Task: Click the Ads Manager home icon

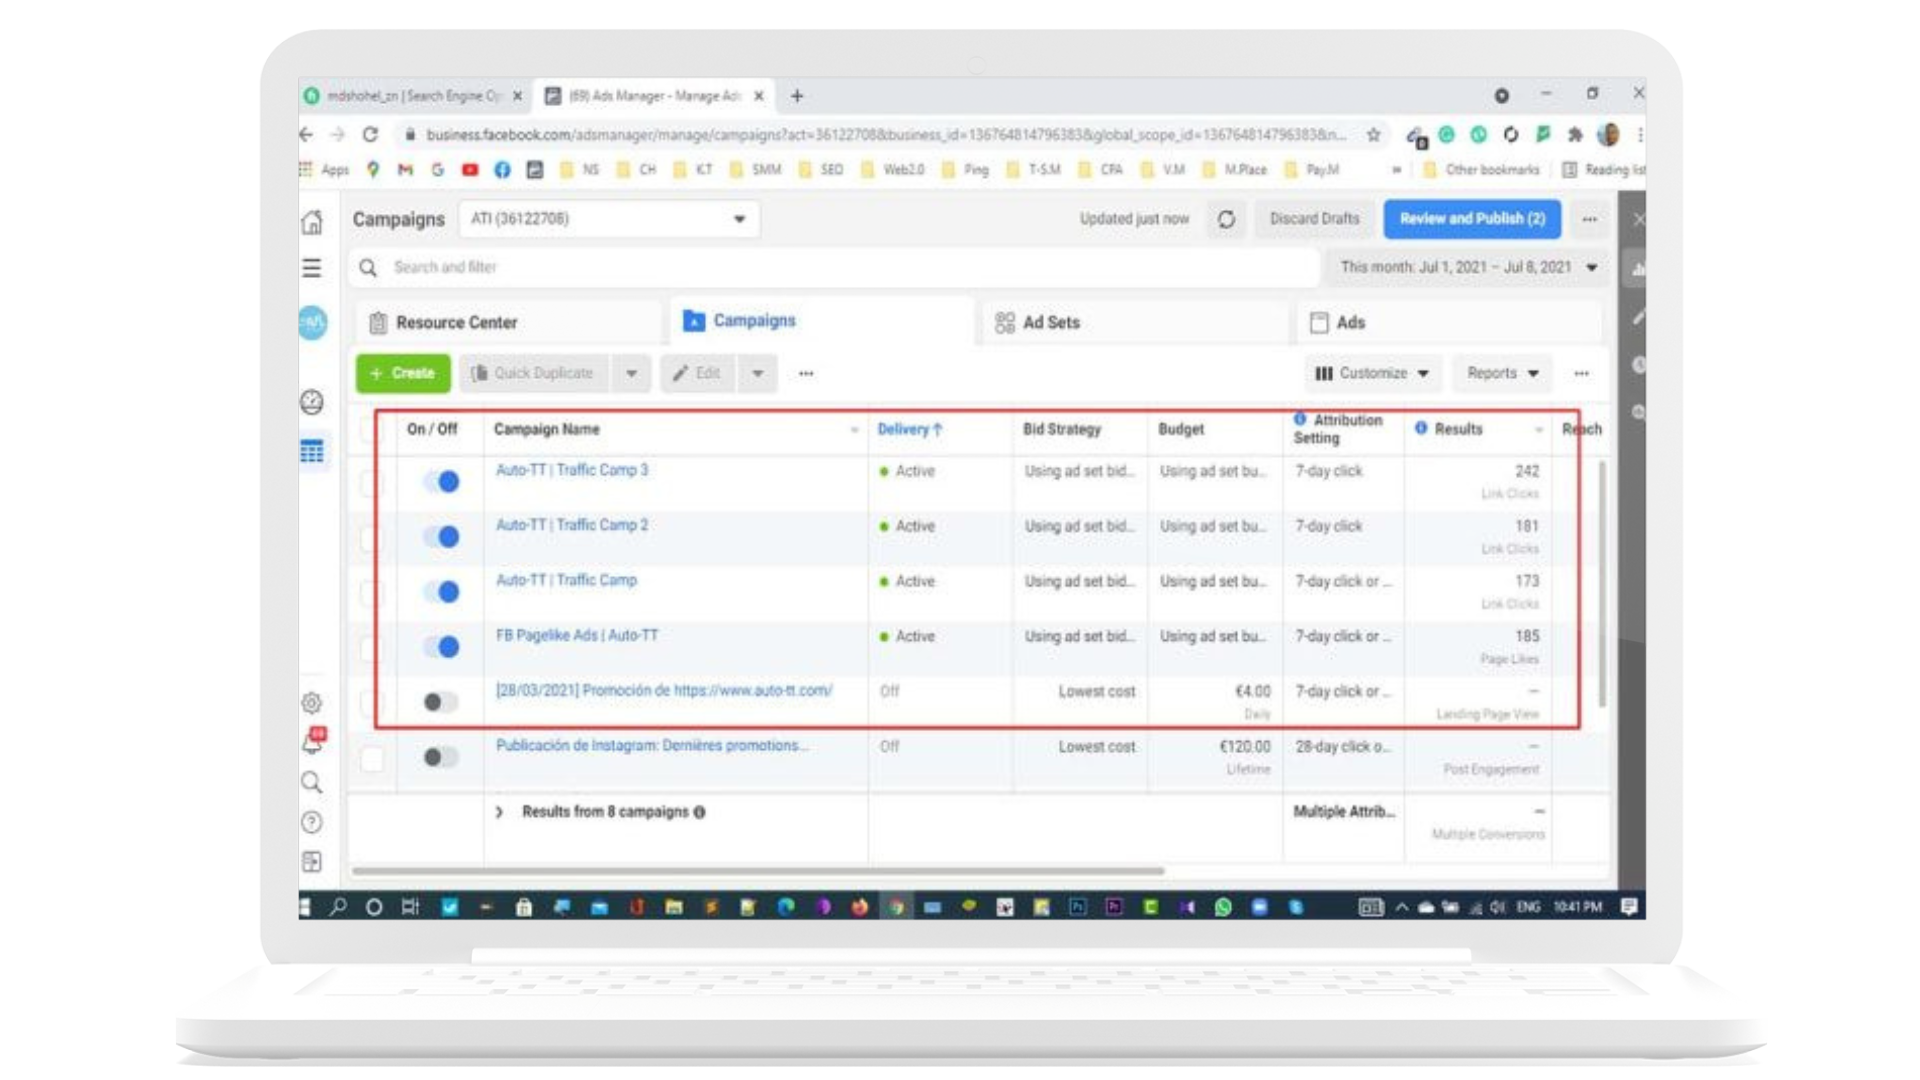Action: point(312,222)
